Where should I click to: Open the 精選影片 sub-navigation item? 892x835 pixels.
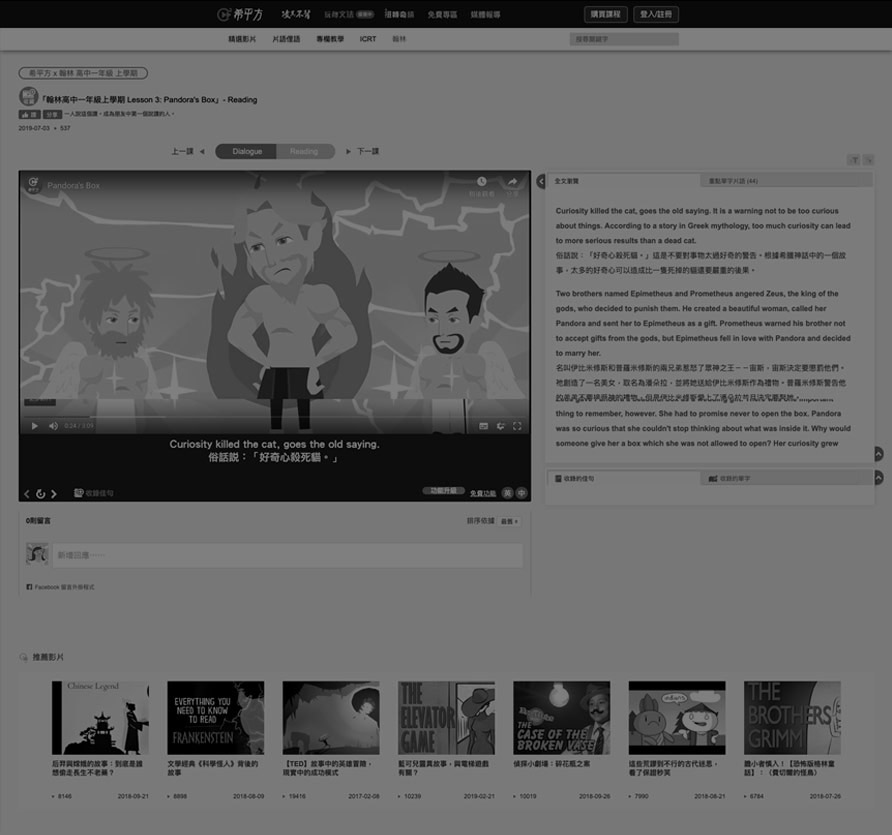[x=242, y=39]
